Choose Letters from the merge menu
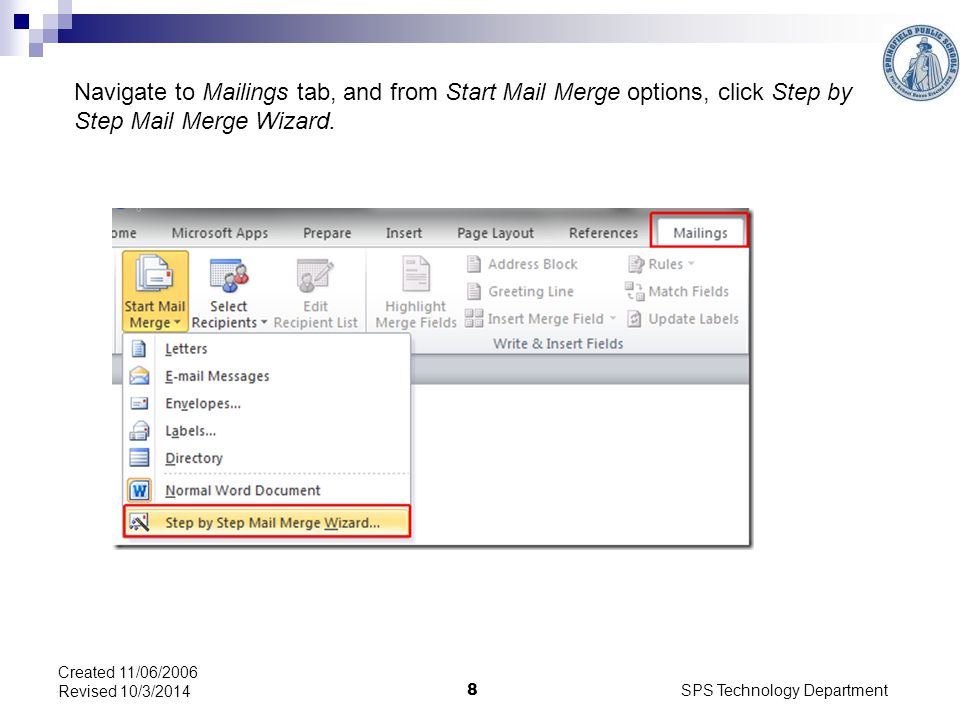 pos(267,348)
